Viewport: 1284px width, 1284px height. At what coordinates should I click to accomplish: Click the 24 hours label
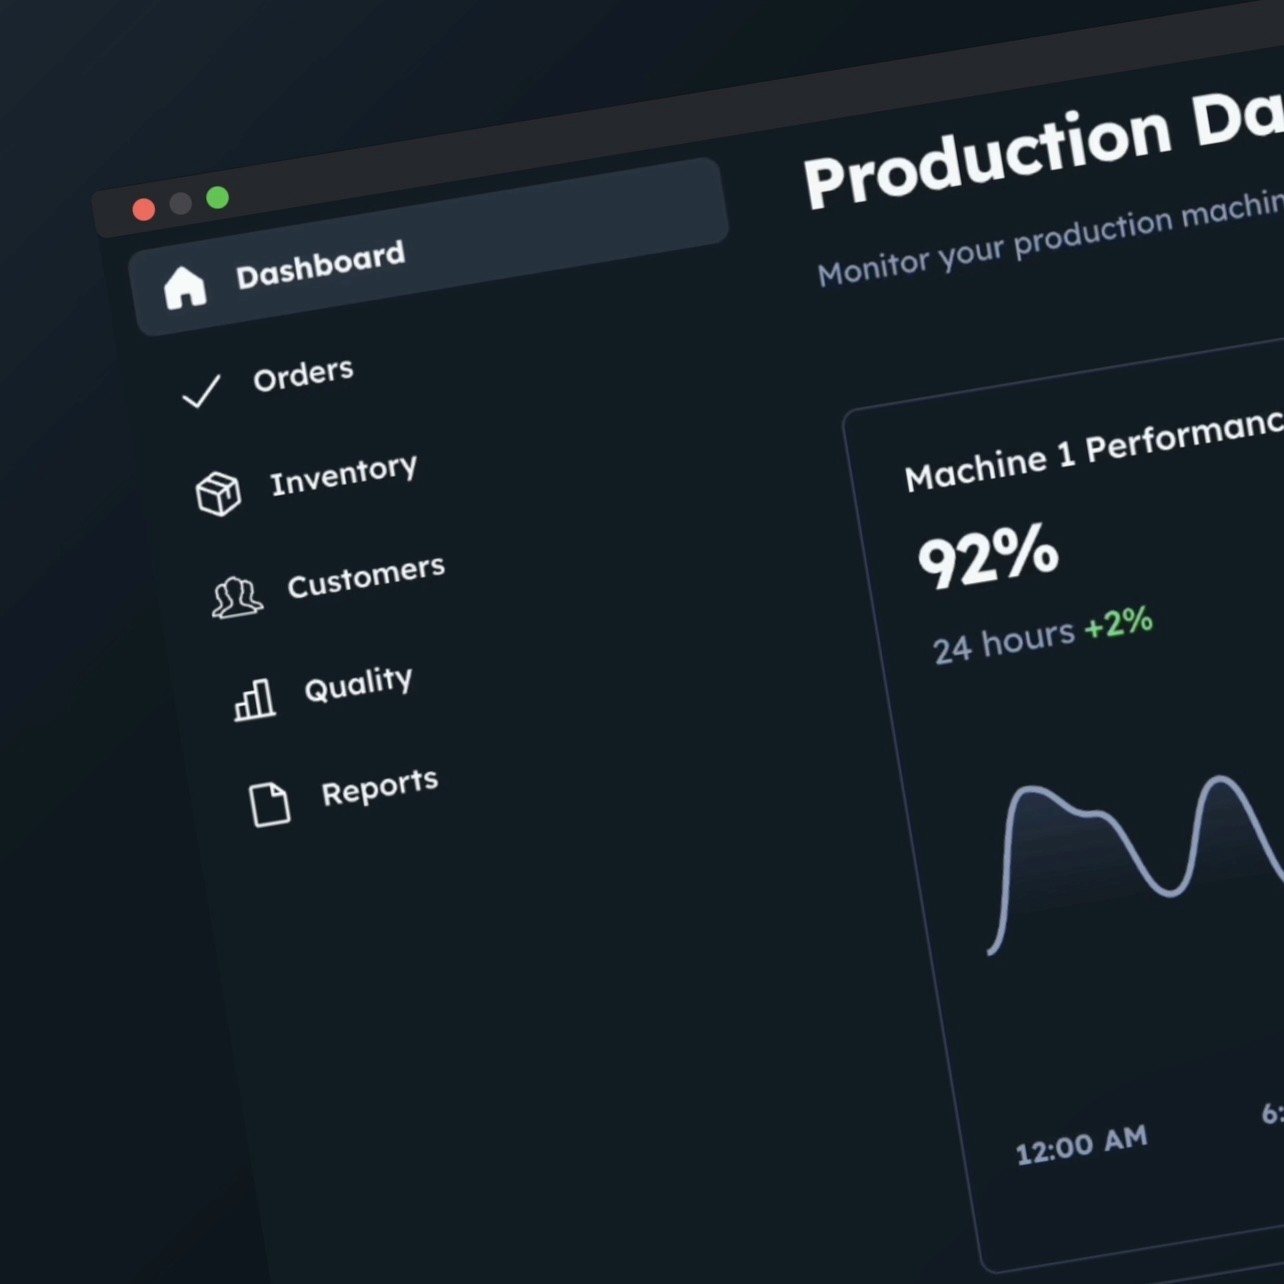1003,641
